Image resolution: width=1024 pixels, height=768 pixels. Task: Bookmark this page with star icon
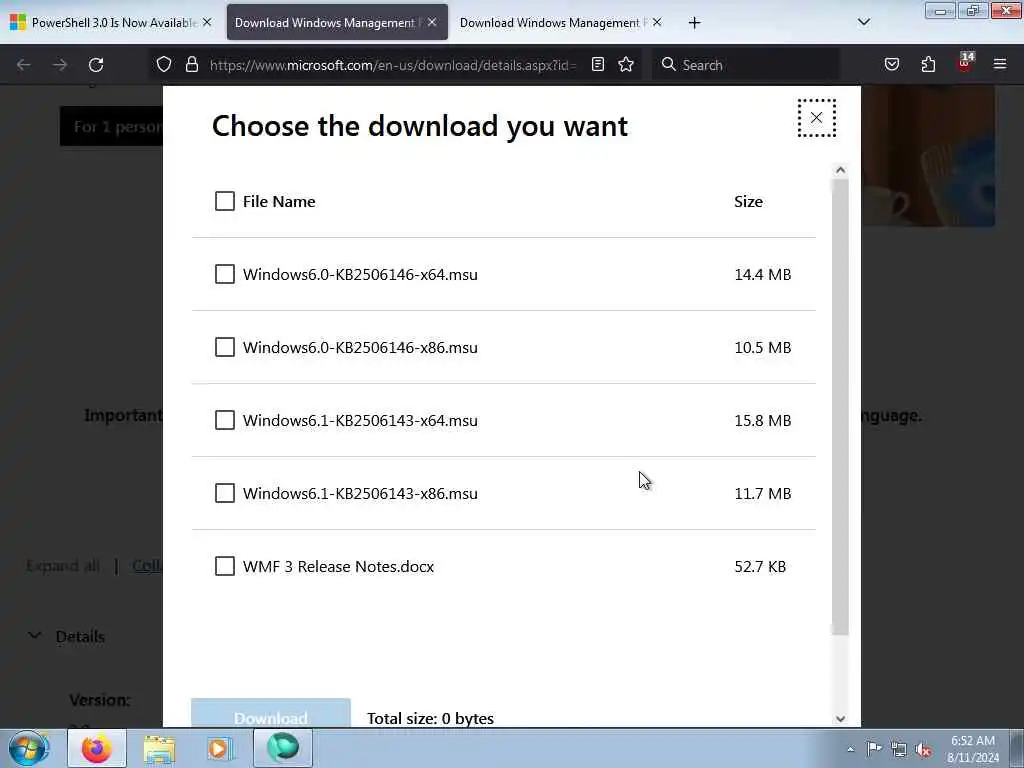pos(626,64)
